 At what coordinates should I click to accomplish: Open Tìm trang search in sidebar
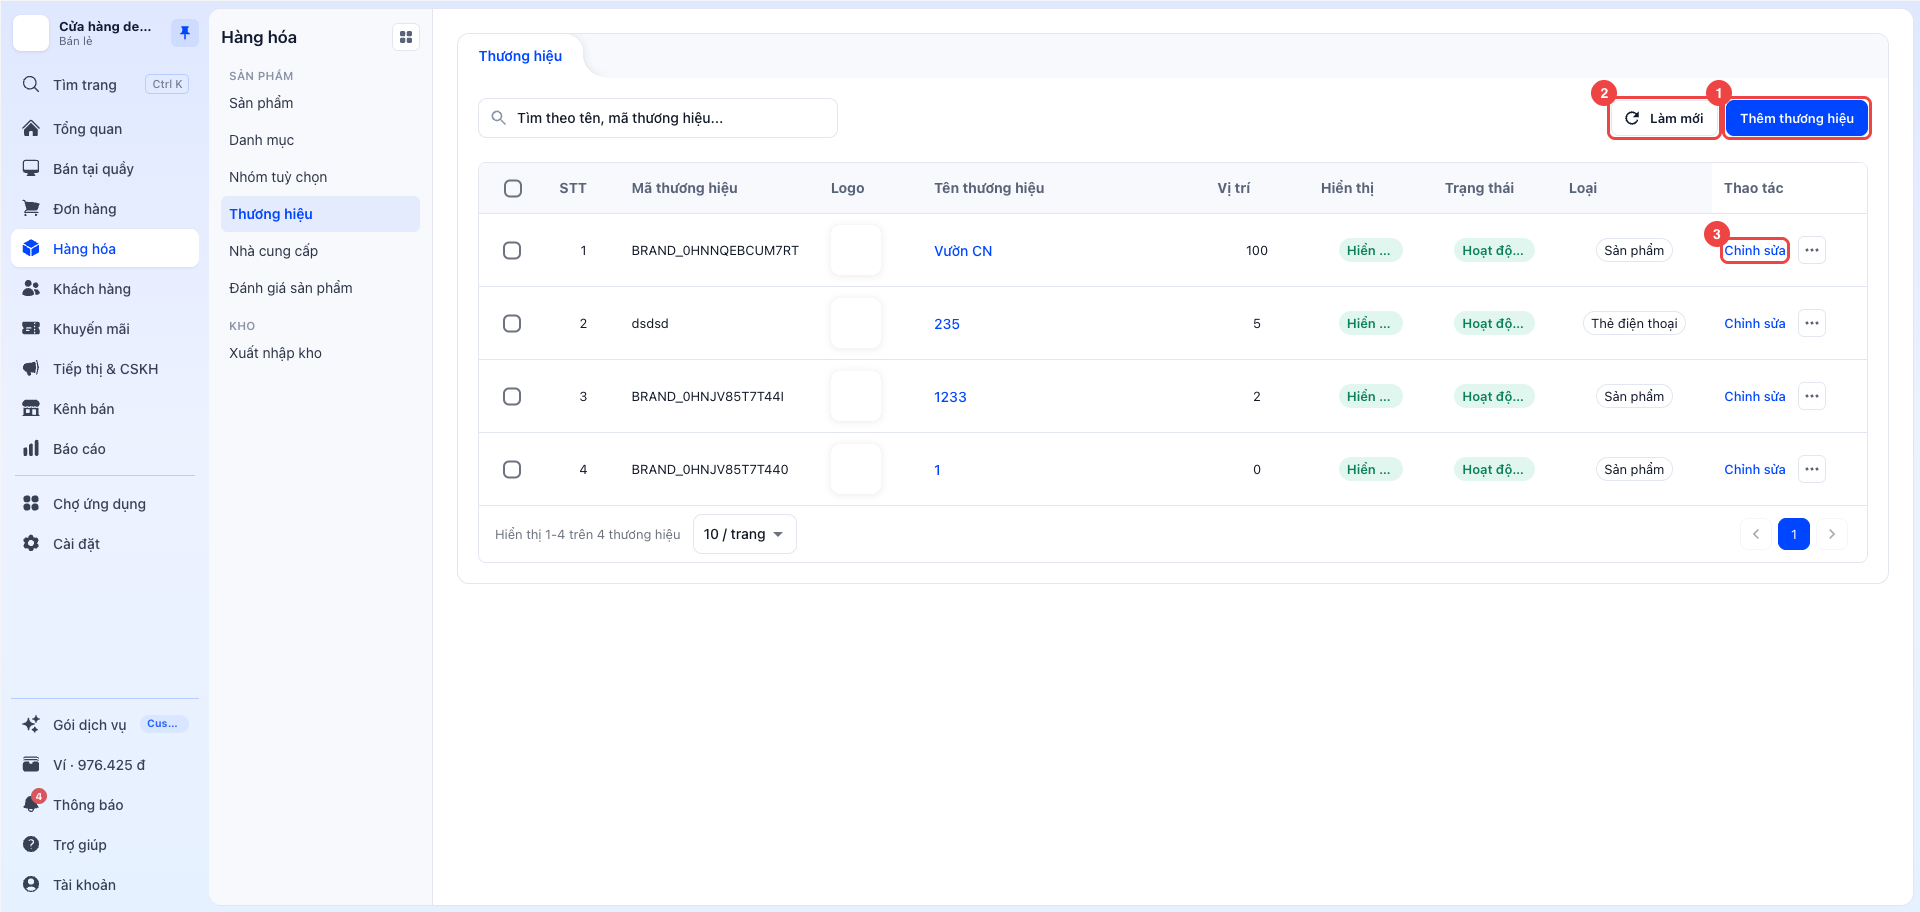point(105,85)
